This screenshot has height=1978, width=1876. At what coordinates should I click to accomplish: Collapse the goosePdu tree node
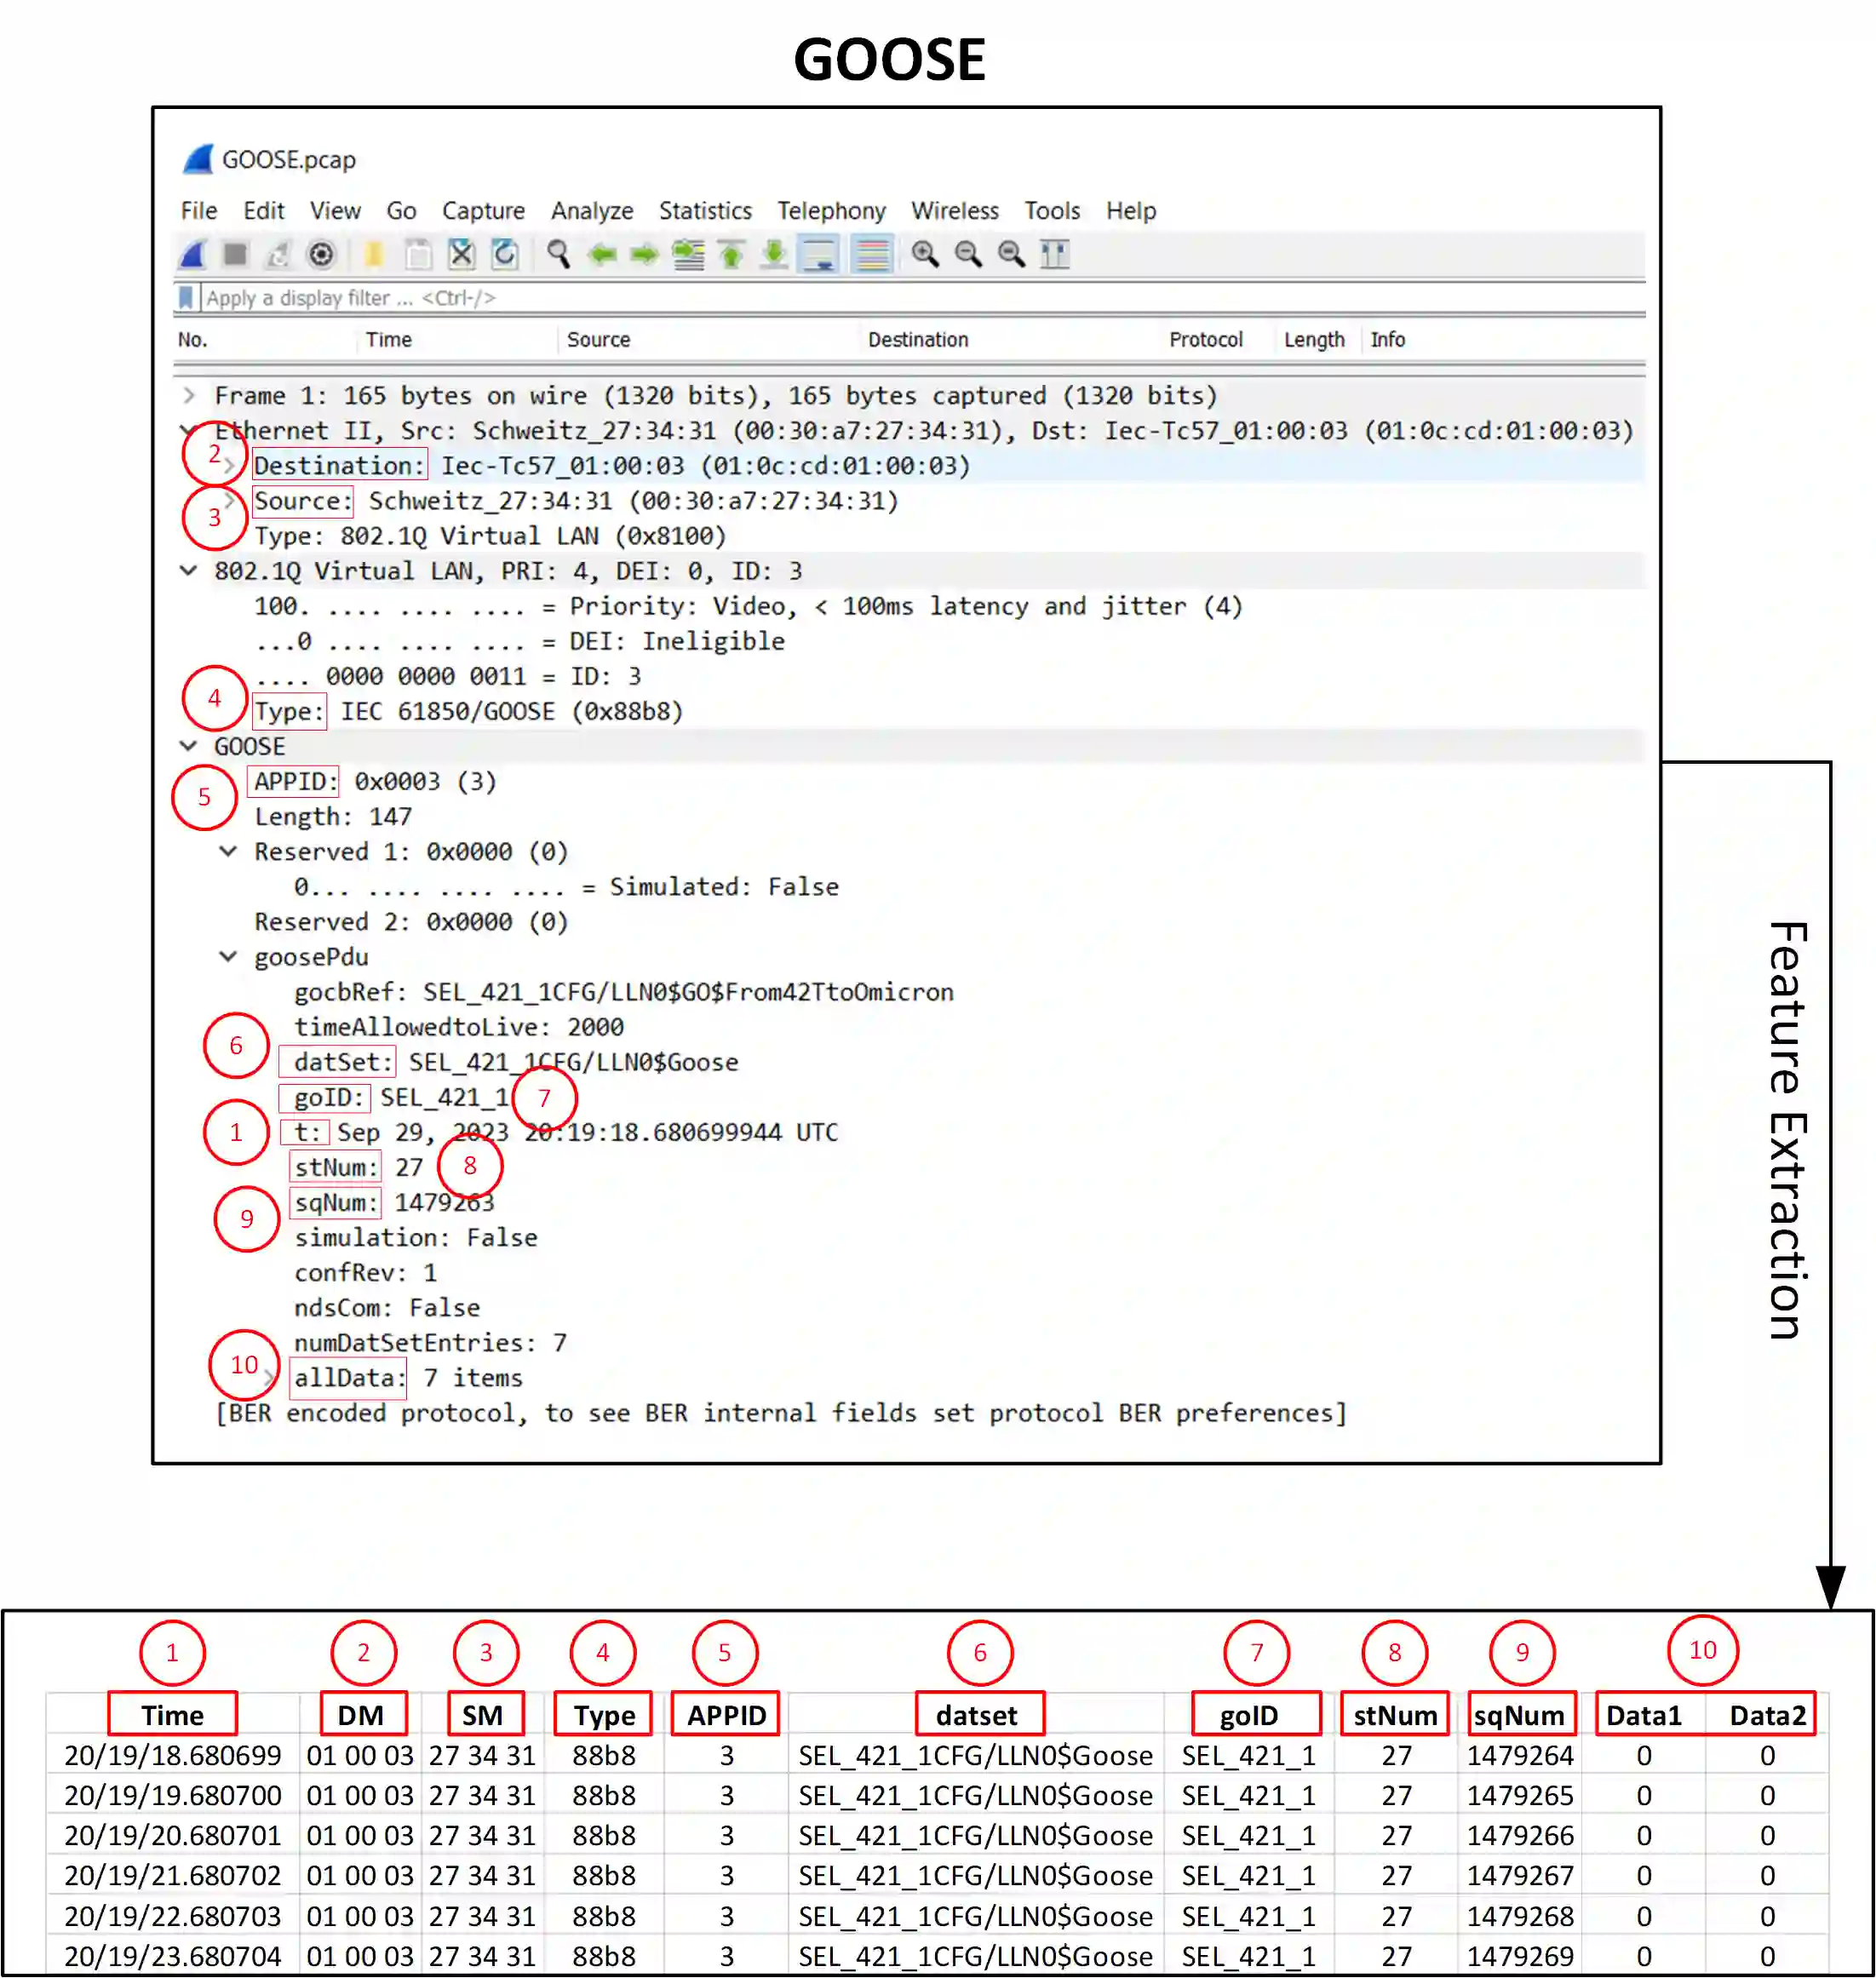[229, 957]
